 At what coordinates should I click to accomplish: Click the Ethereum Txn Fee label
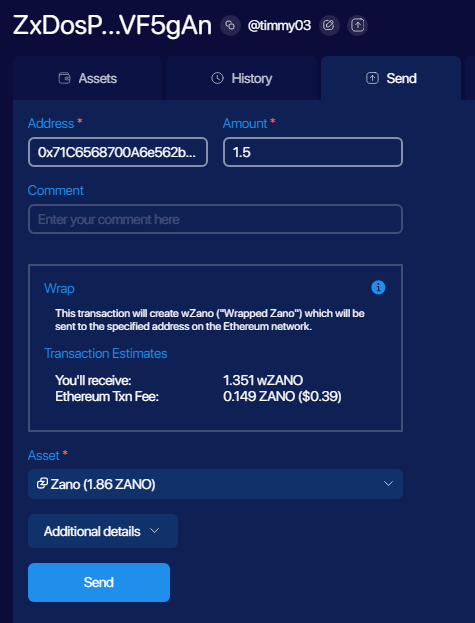click(107, 397)
